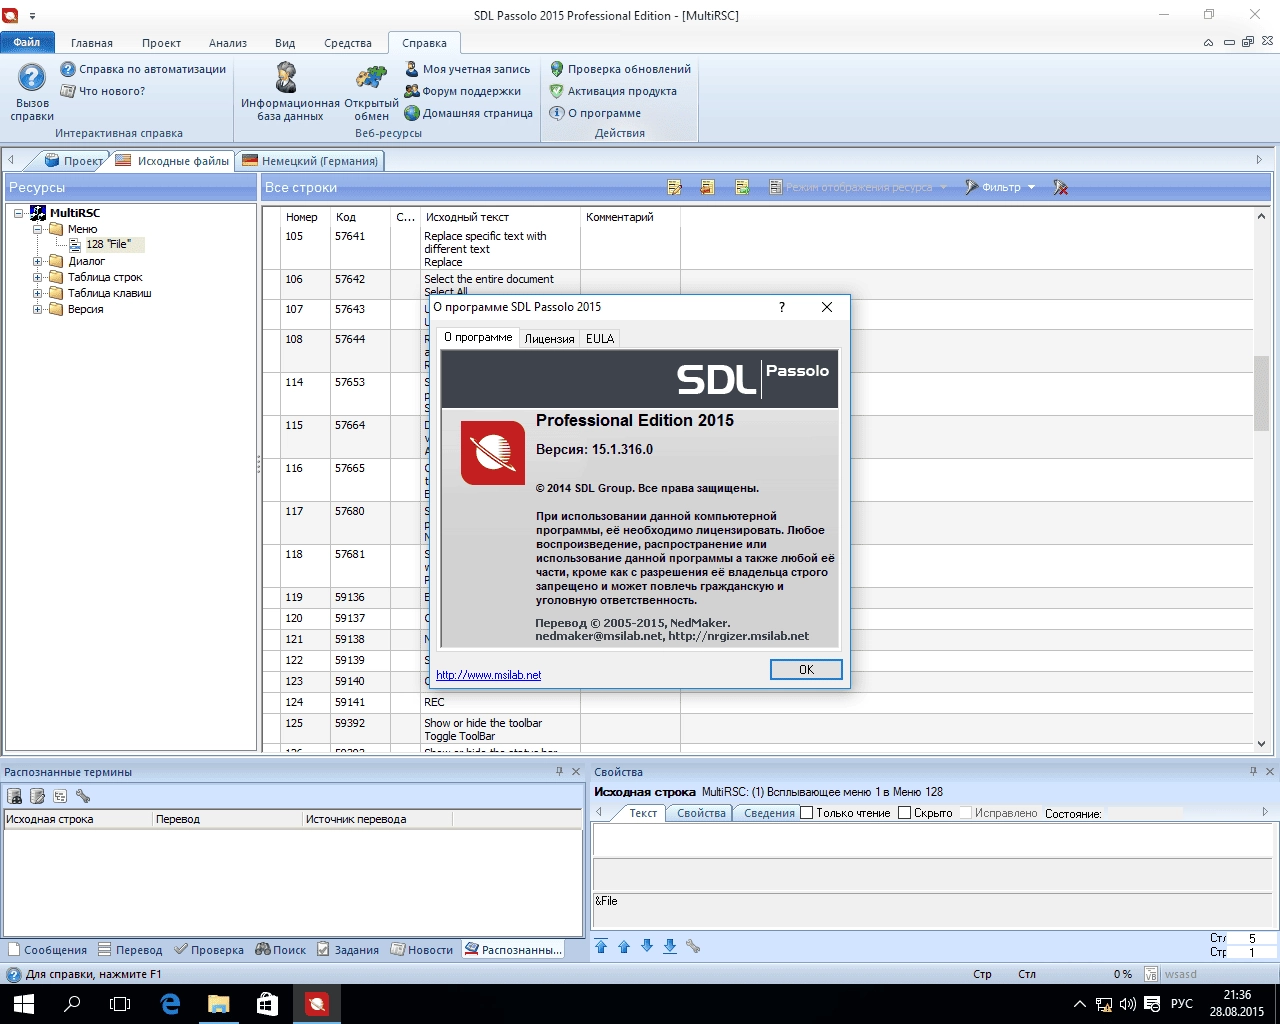Expand the Диалог folder node
The width and height of the screenshot is (1280, 1024).
click(x=38, y=261)
